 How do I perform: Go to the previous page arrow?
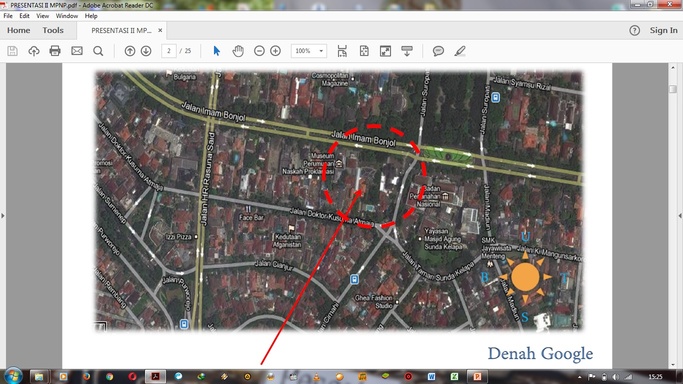130,51
